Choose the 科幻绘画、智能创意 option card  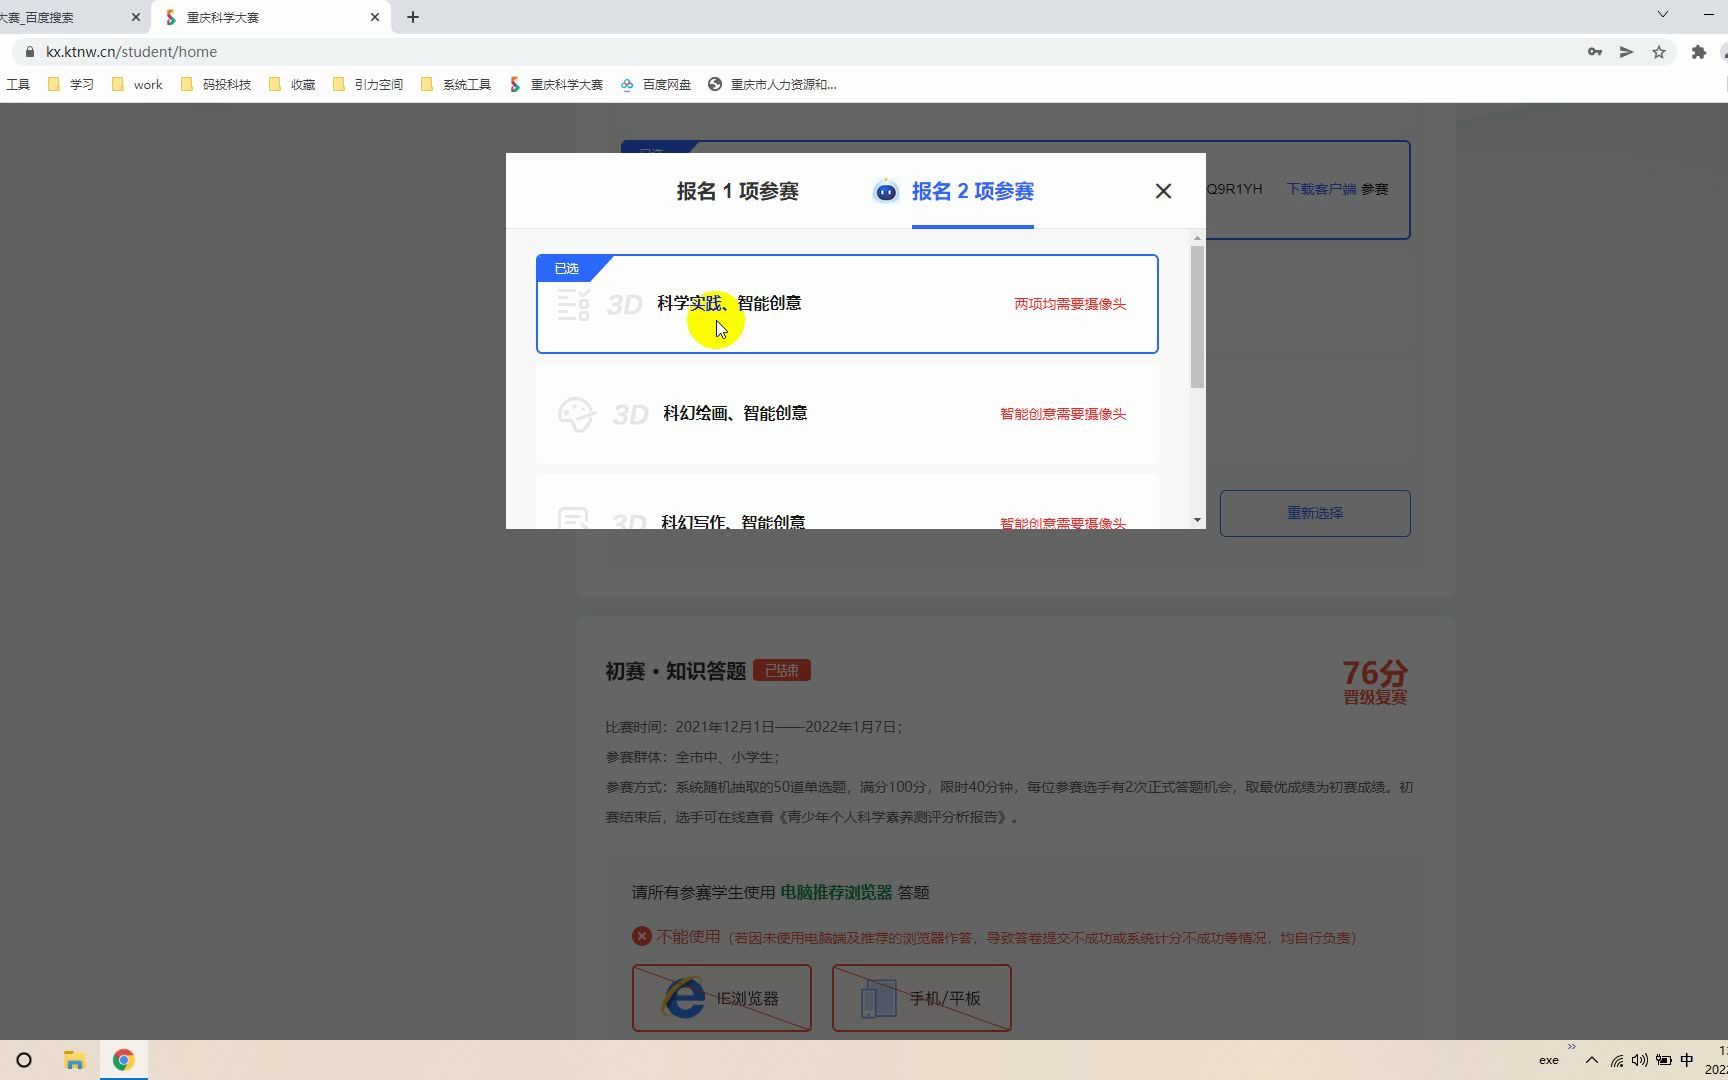tap(847, 414)
